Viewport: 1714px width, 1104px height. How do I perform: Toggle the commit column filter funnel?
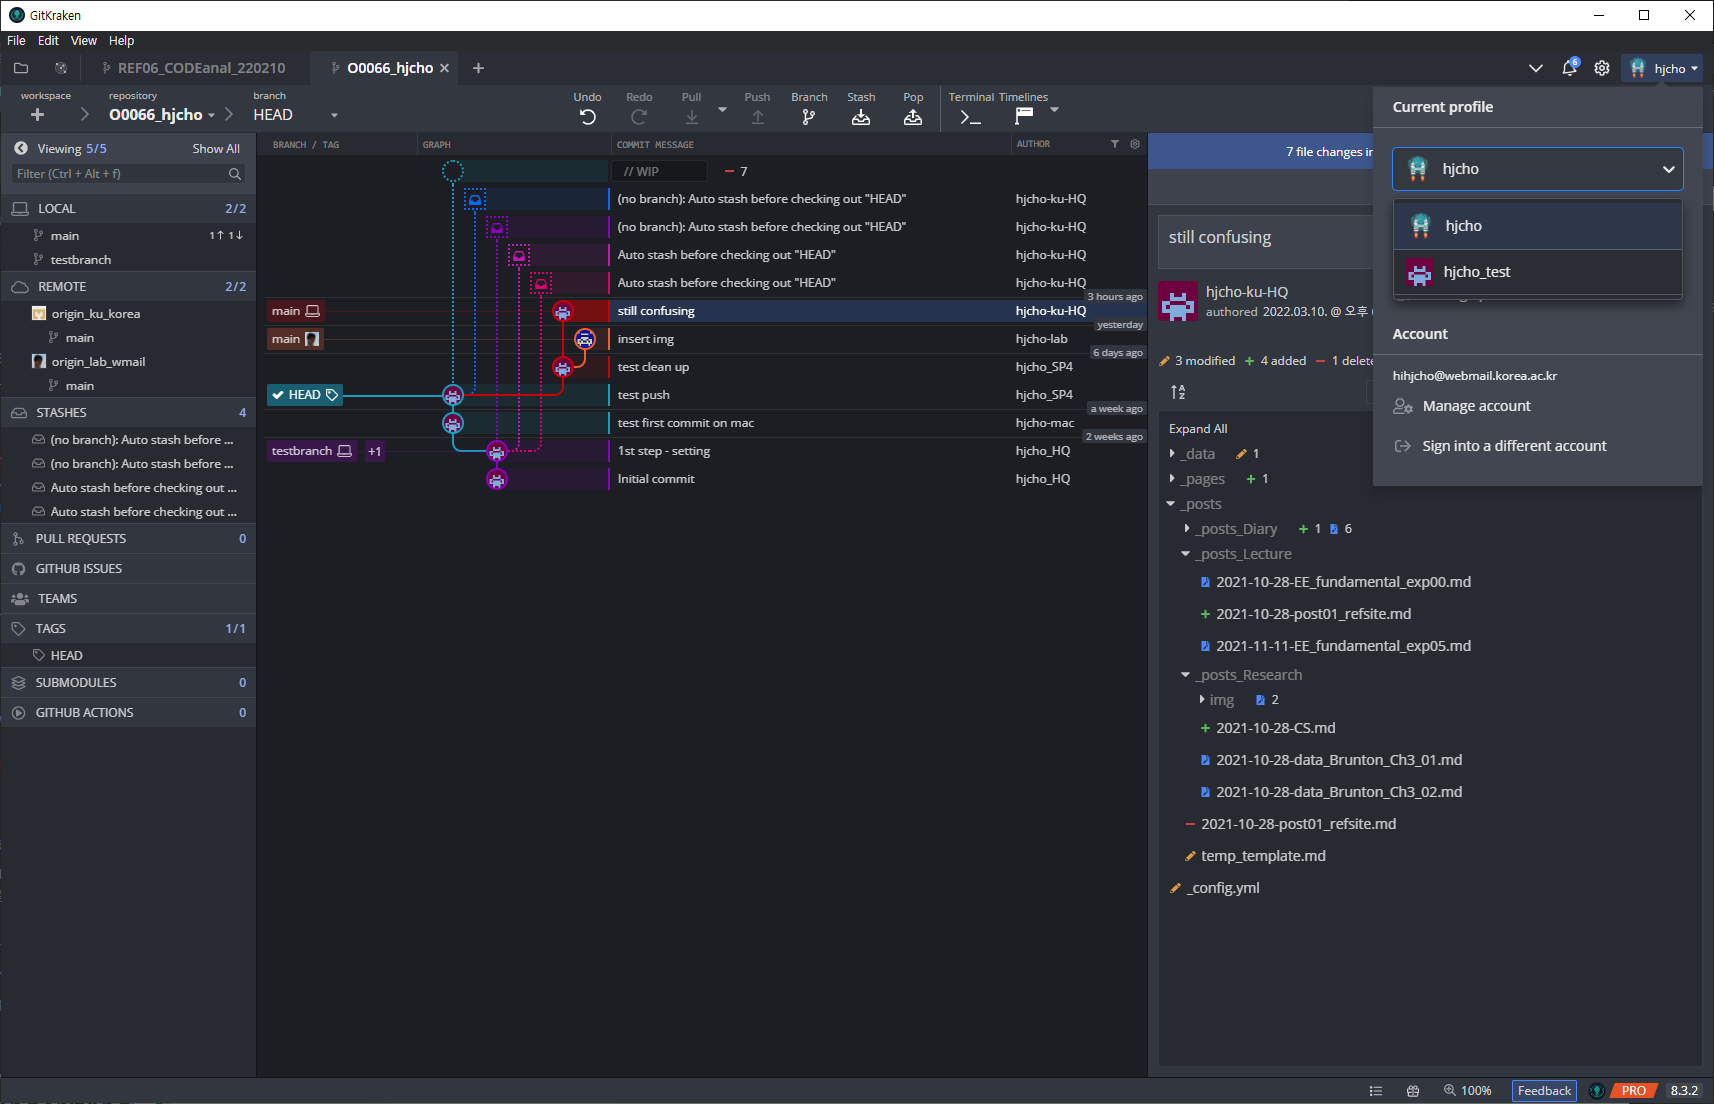pos(1115,144)
